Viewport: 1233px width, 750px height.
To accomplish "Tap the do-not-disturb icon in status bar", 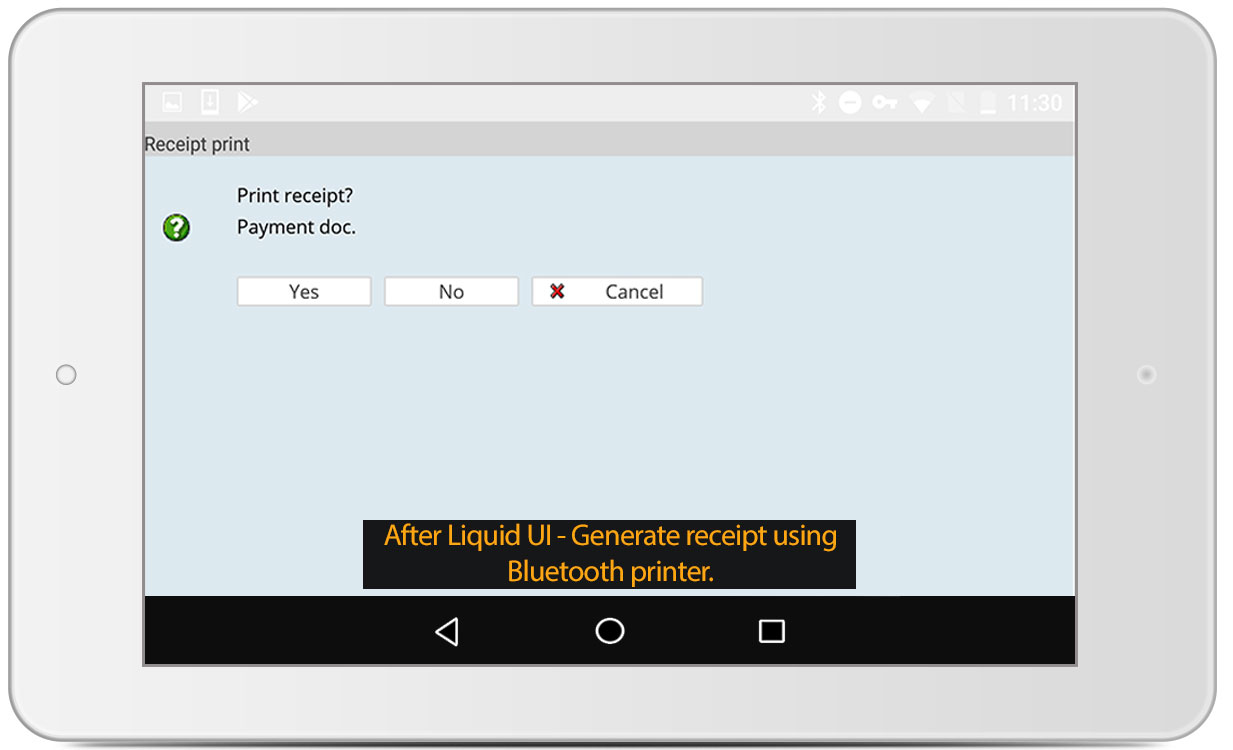I will pyautogui.click(x=850, y=103).
